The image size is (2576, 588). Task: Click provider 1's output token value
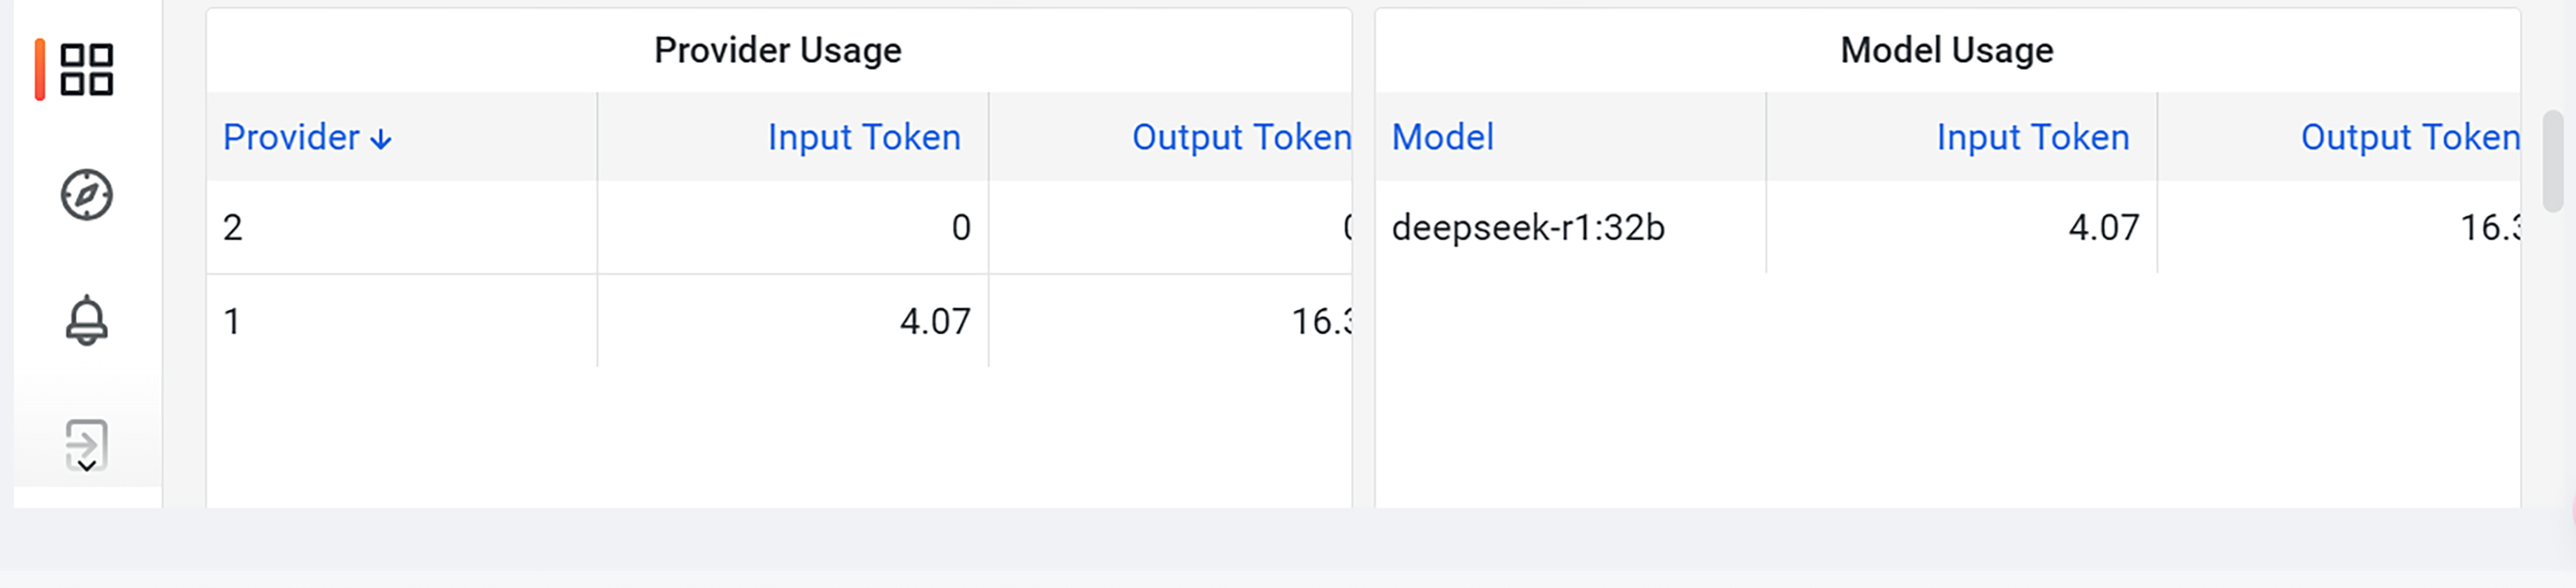pos(1321,322)
